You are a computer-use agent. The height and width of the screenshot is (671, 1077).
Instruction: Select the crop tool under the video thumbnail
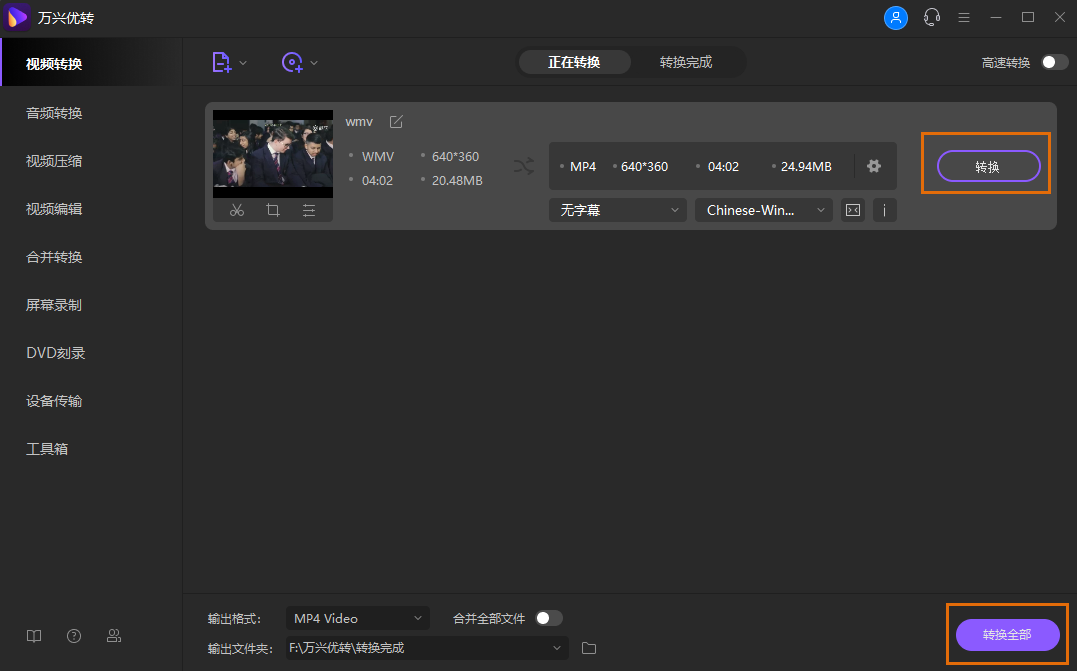click(x=273, y=210)
